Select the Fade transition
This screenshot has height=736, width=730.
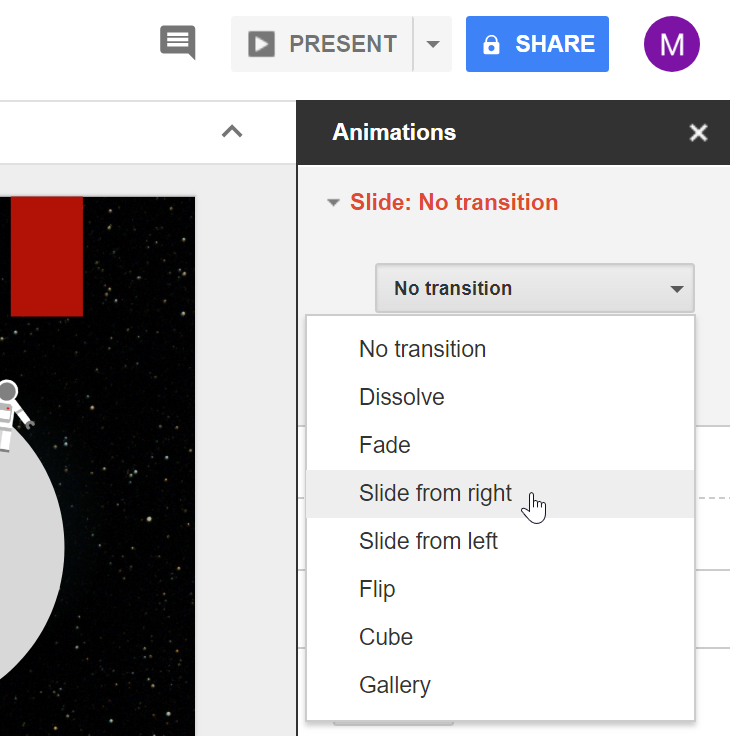[x=500, y=445]
